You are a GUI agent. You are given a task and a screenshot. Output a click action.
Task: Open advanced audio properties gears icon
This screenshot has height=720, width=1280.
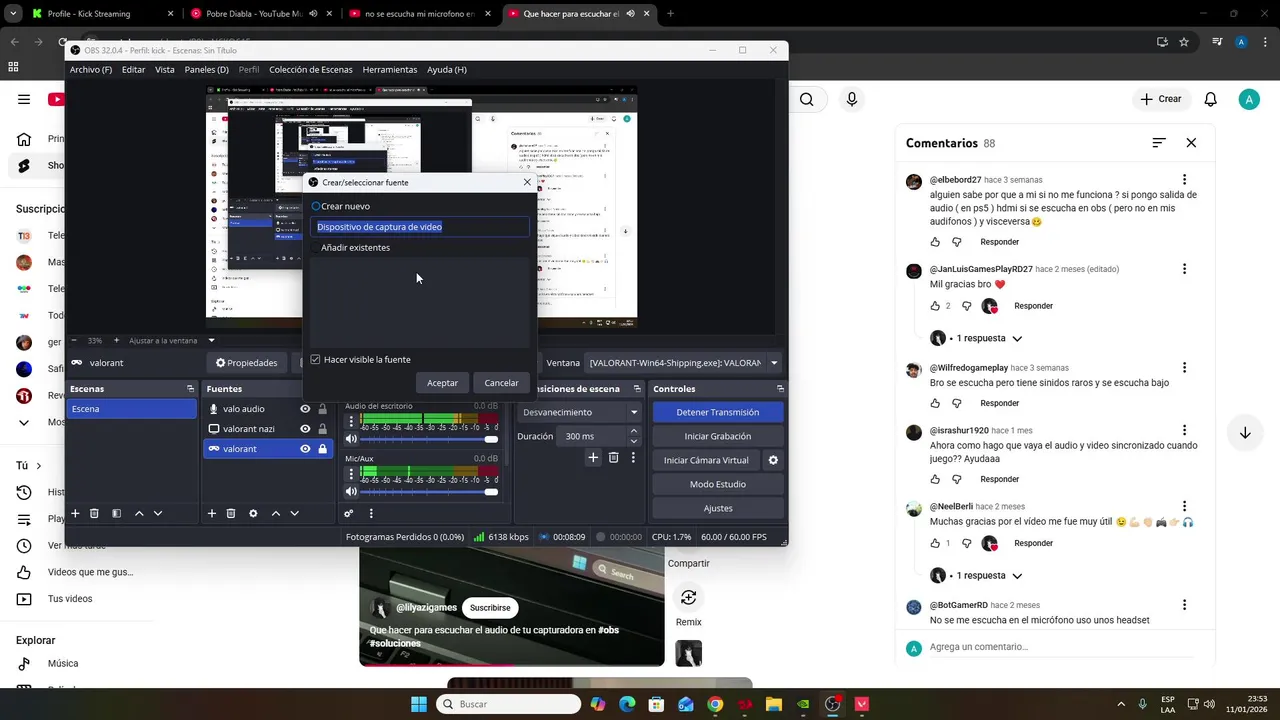pos(349,513)
